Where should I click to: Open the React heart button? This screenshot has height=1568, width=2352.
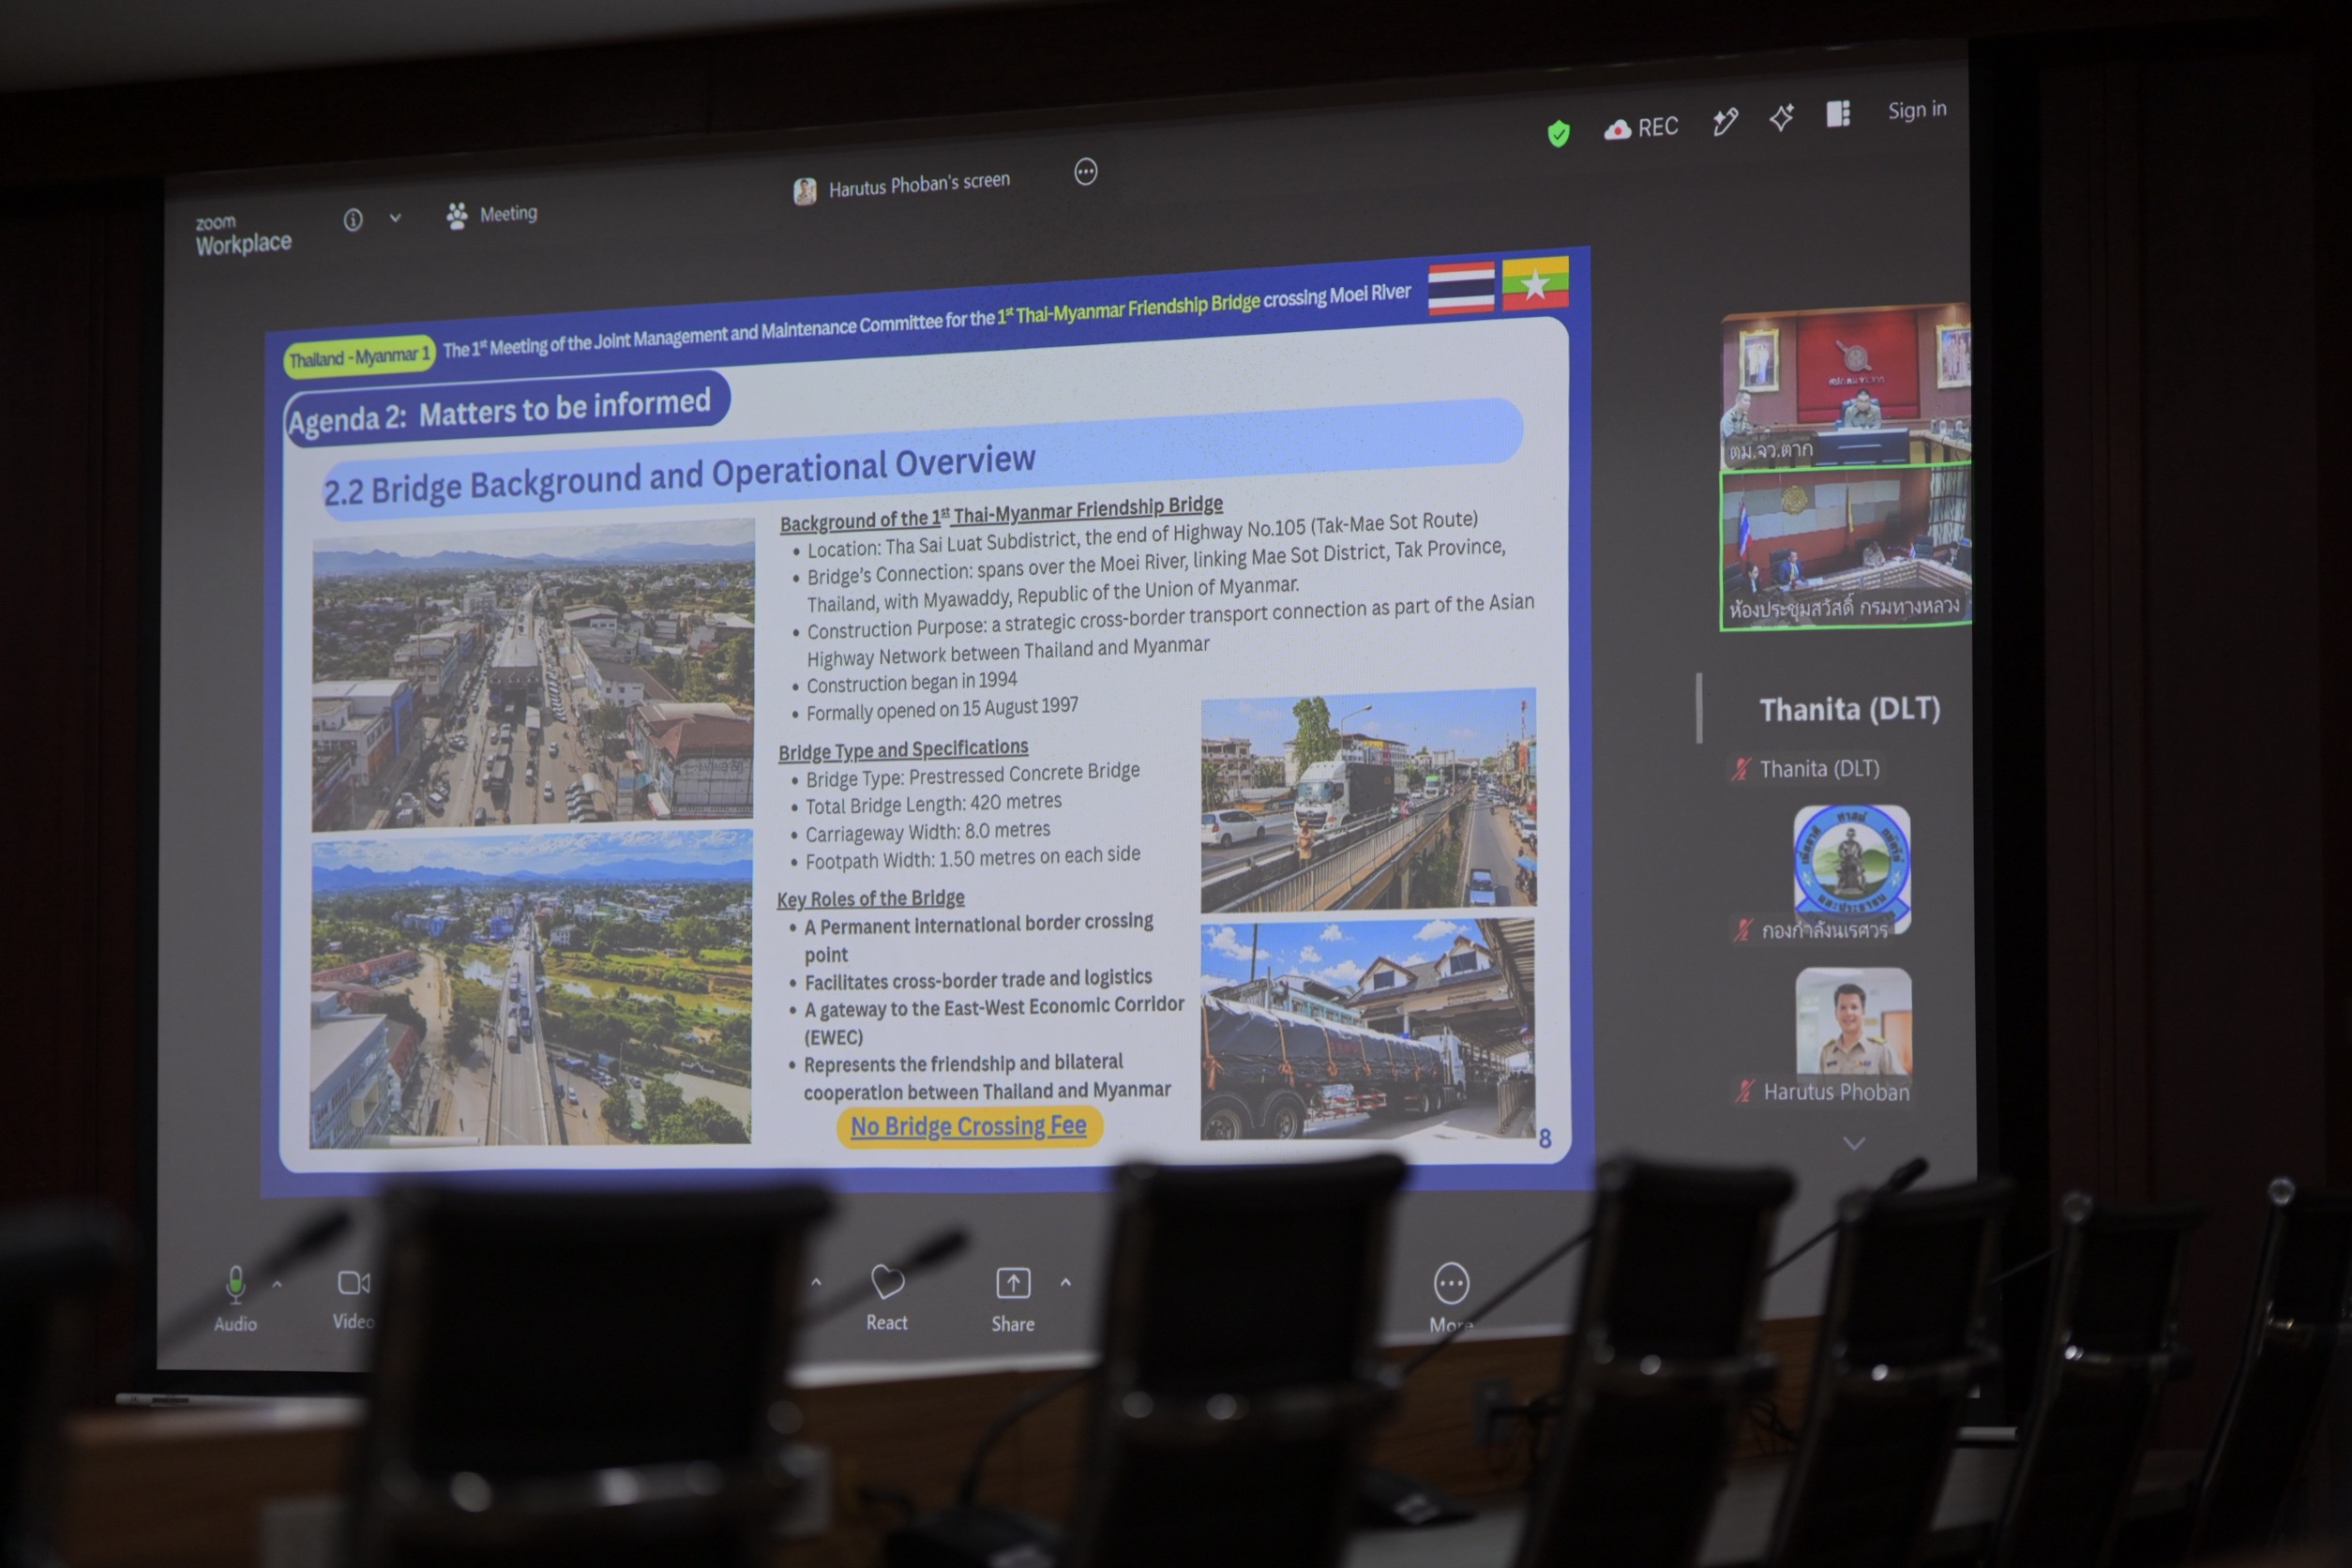pyautogui.click(x=887, y=1297)
